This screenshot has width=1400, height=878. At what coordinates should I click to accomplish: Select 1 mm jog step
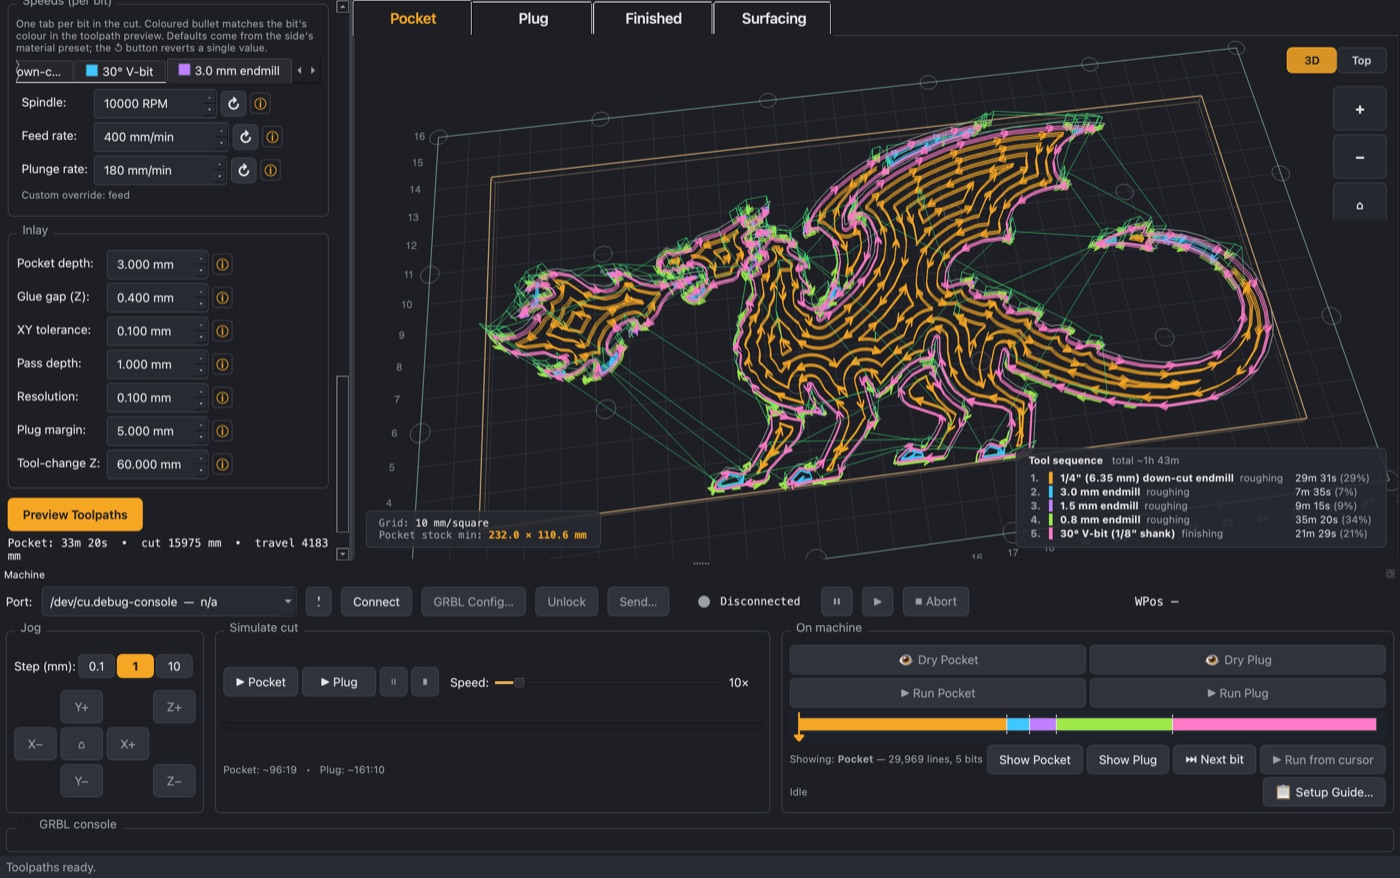coord(135,666)
